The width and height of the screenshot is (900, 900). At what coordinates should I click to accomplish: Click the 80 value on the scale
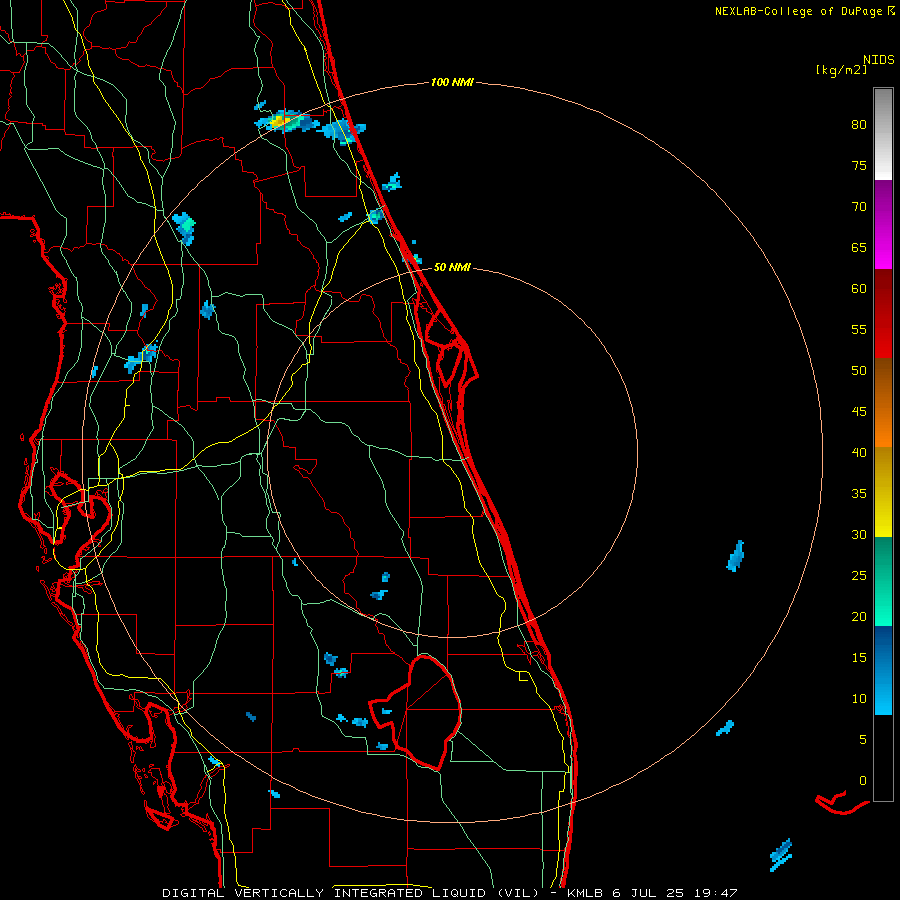tap(859, 125)
